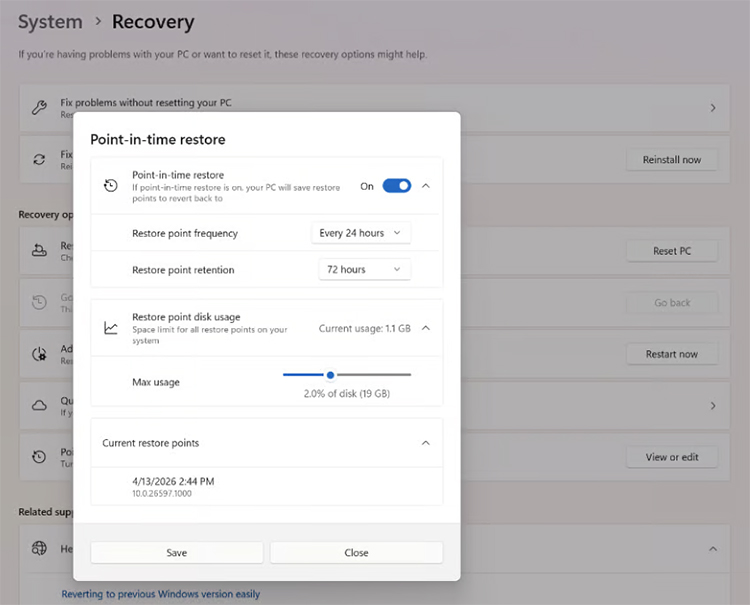Image resolution: width=750 pixels, height=605 pixels.
Task: Click the Max usage slider handle
Action: pos(330,375)
